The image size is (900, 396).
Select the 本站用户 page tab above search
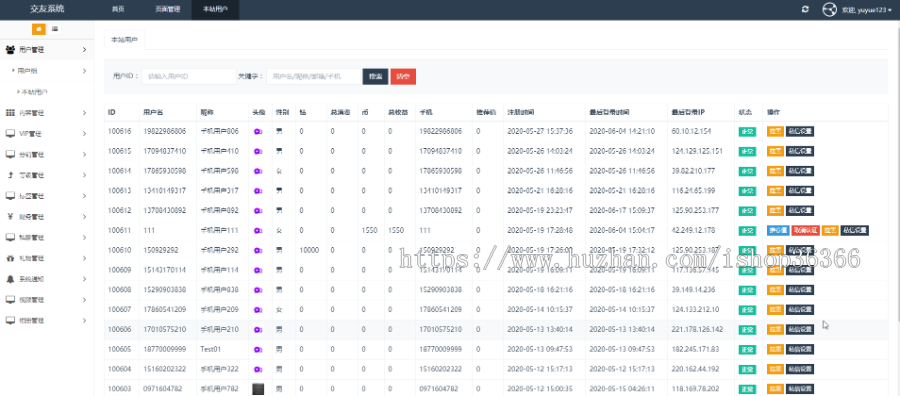click(x=125, y=40)
